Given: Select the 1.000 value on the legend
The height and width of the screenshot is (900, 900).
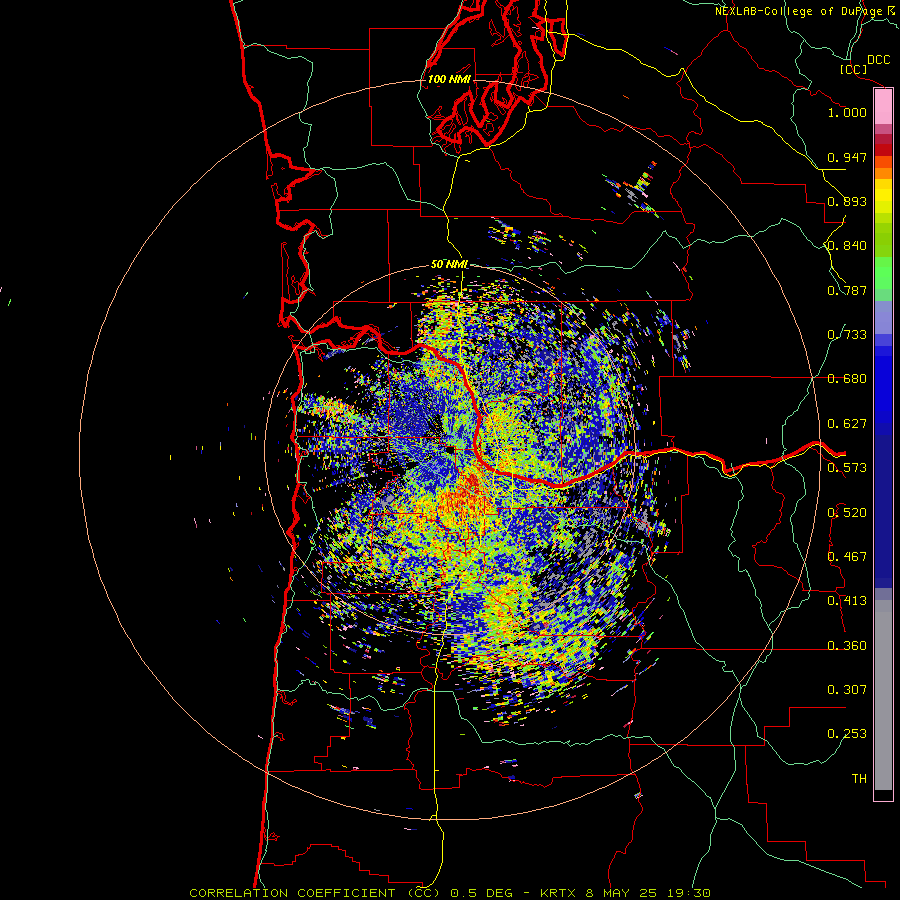Looking at the screenshot, I should (x=847, y=112).
